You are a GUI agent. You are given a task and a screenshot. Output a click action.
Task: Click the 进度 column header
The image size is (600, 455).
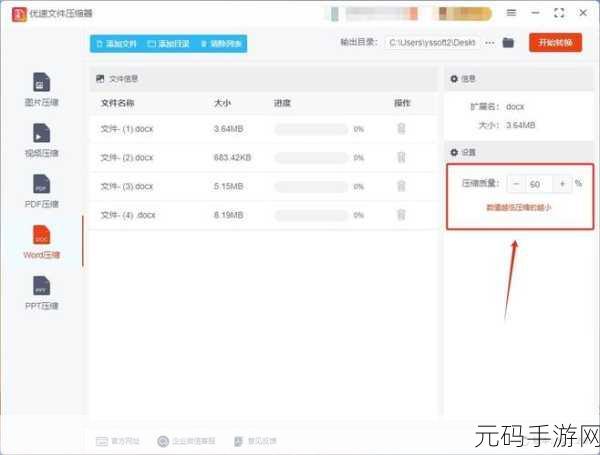(x=282, y=103)
